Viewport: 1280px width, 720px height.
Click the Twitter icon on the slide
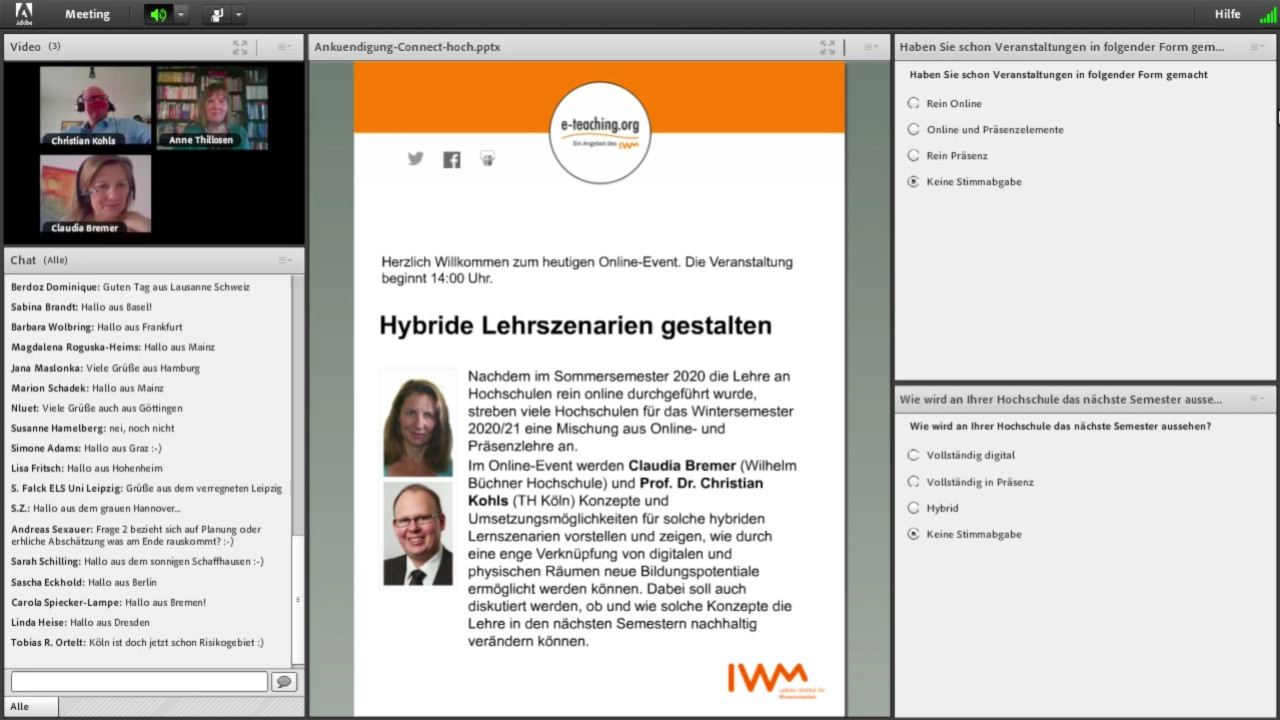(x=415, y=158)
